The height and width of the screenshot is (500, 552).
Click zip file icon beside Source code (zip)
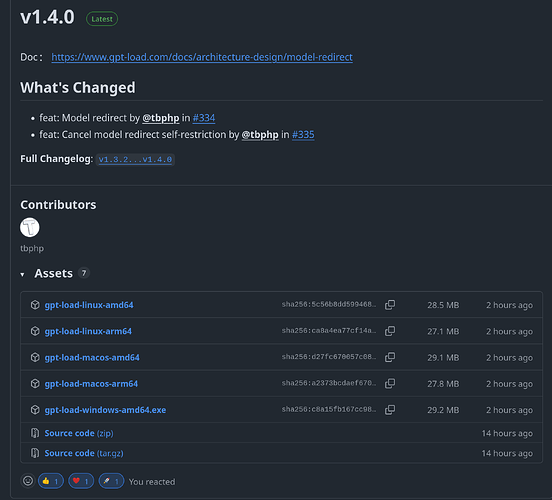35,433
